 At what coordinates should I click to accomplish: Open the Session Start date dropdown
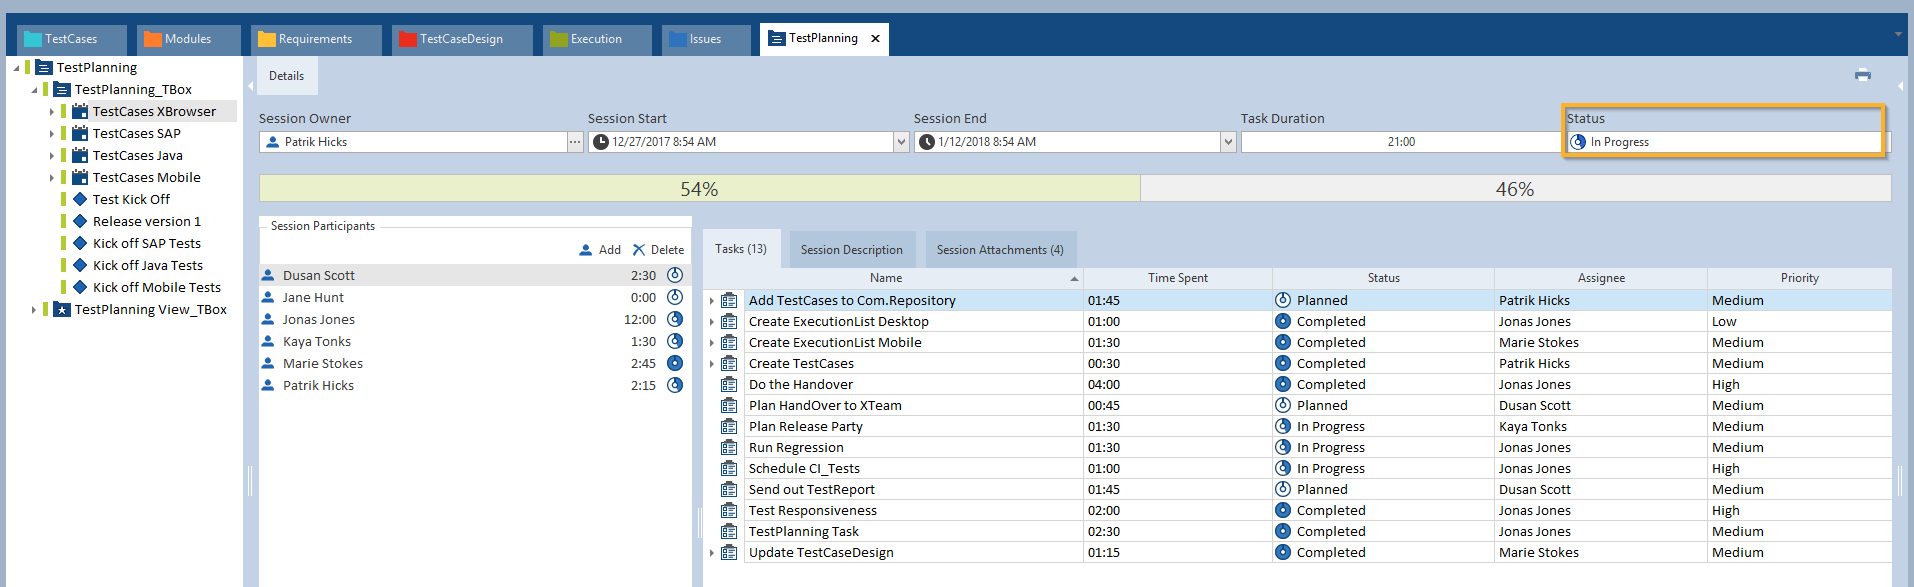(901, 142)
